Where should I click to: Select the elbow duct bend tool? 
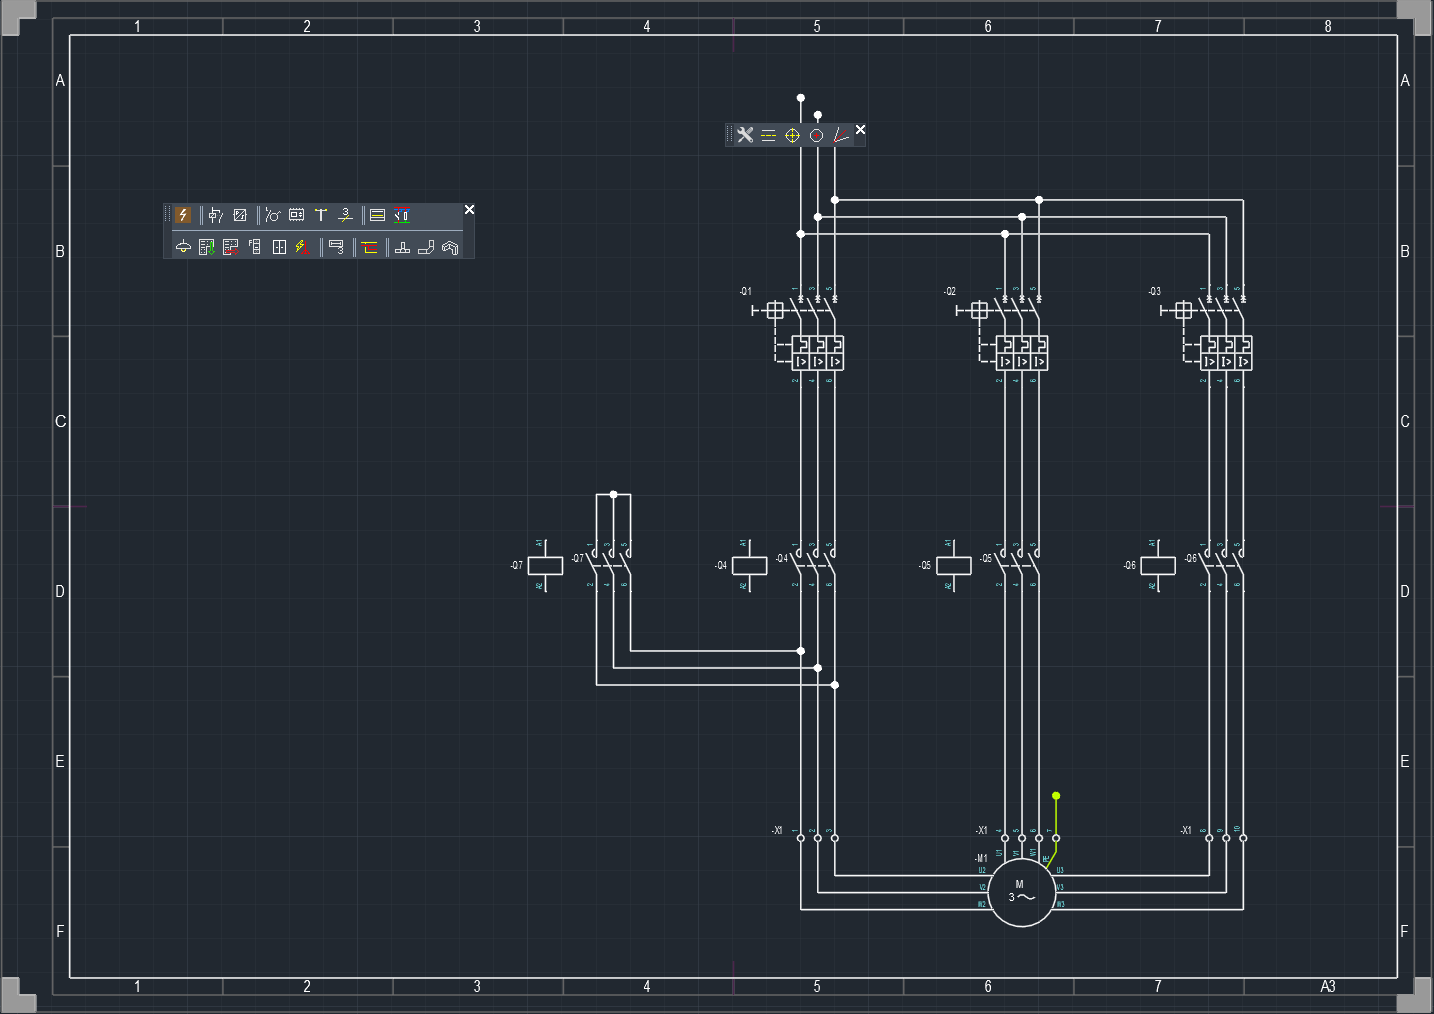tap(426, 247)
